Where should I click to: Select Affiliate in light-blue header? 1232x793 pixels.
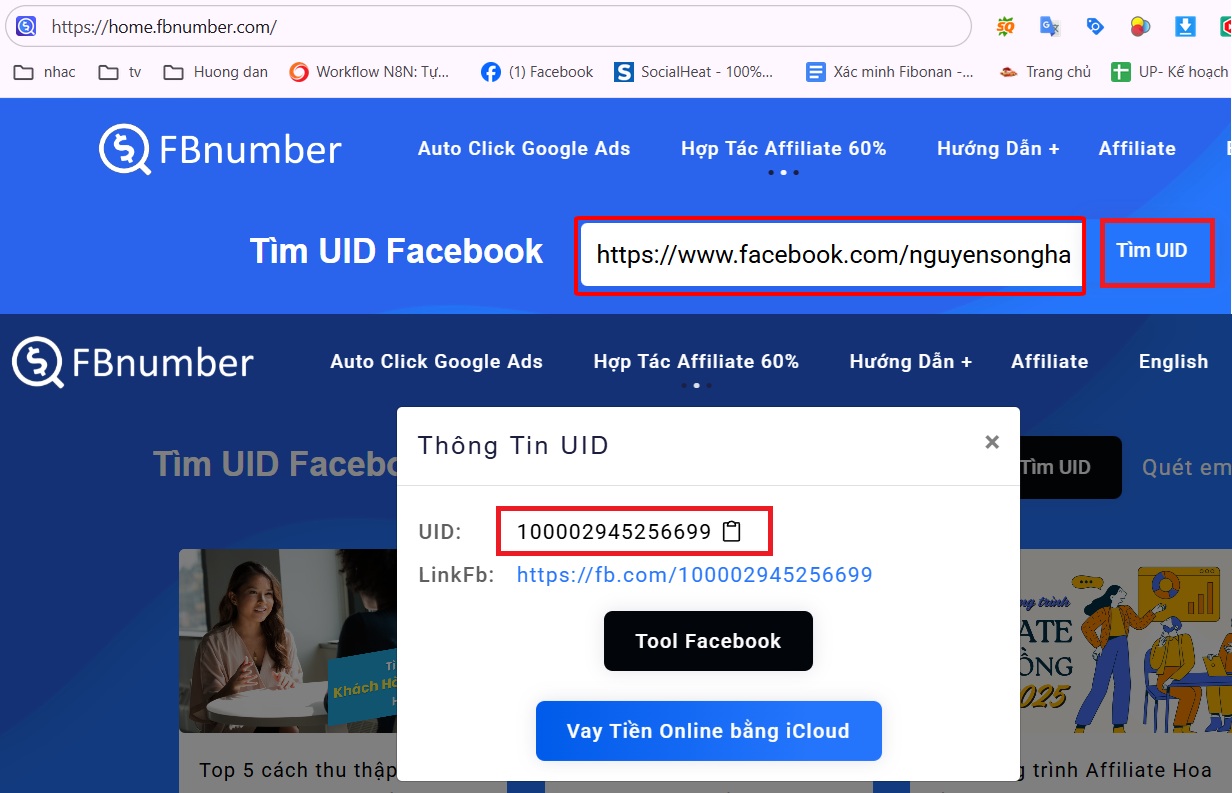(x=1137, y=149)
